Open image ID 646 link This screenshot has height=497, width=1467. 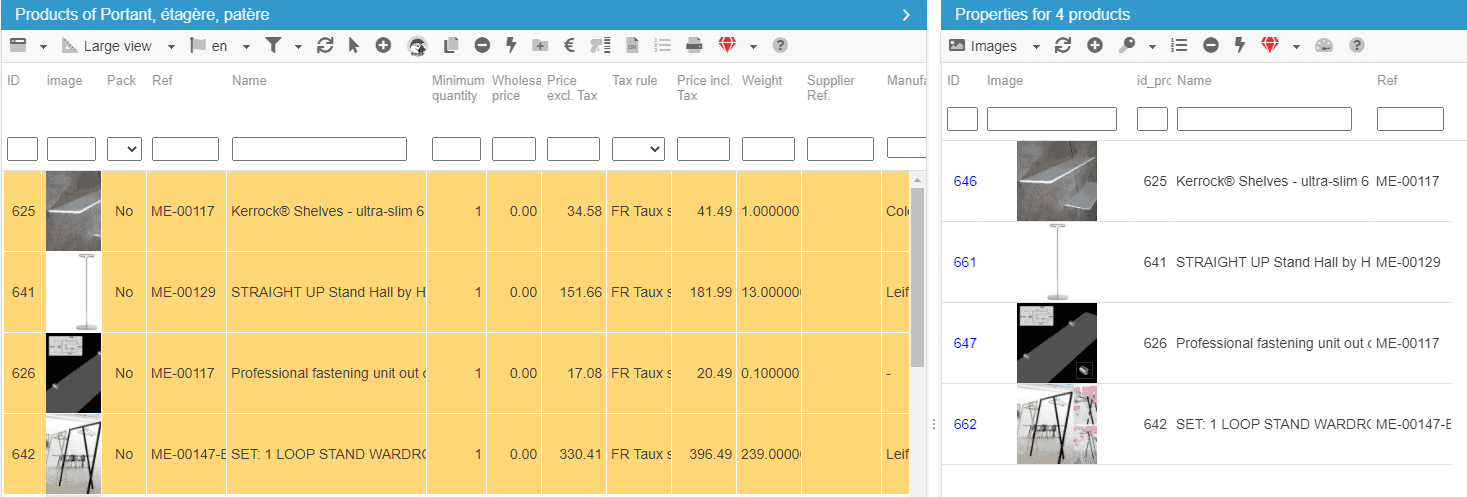point(965,181)
